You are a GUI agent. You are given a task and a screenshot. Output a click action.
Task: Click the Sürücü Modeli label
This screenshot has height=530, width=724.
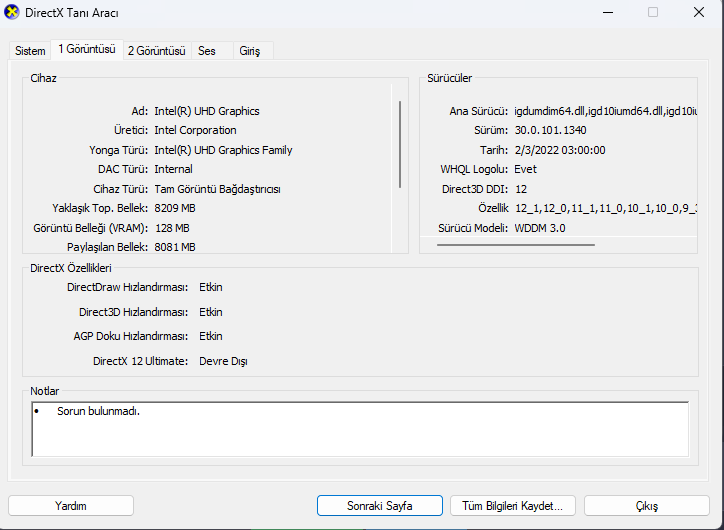point(473,228)
